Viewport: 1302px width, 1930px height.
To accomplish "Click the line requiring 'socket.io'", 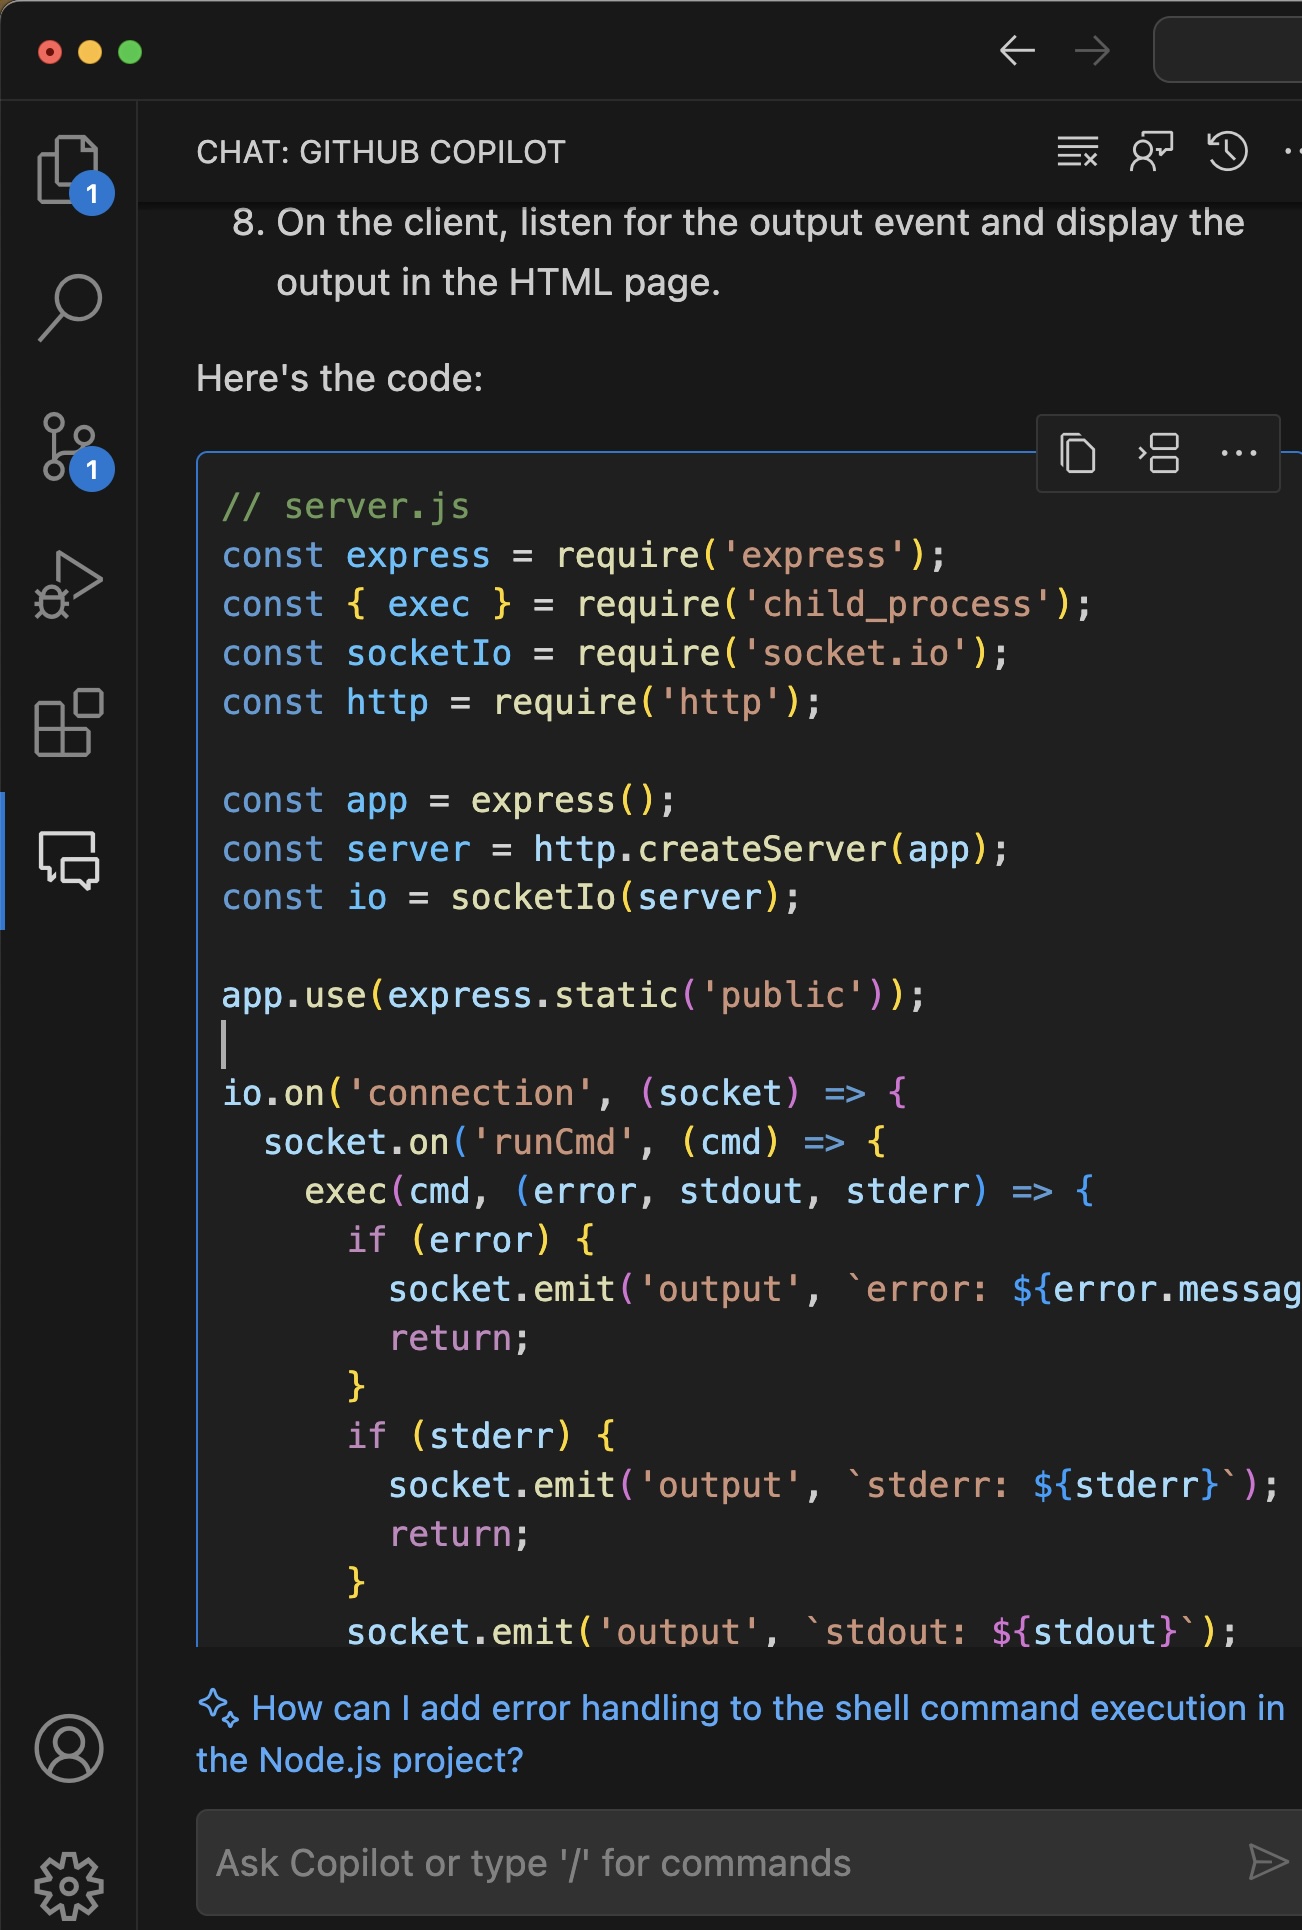I will click(x=615, y=653).
